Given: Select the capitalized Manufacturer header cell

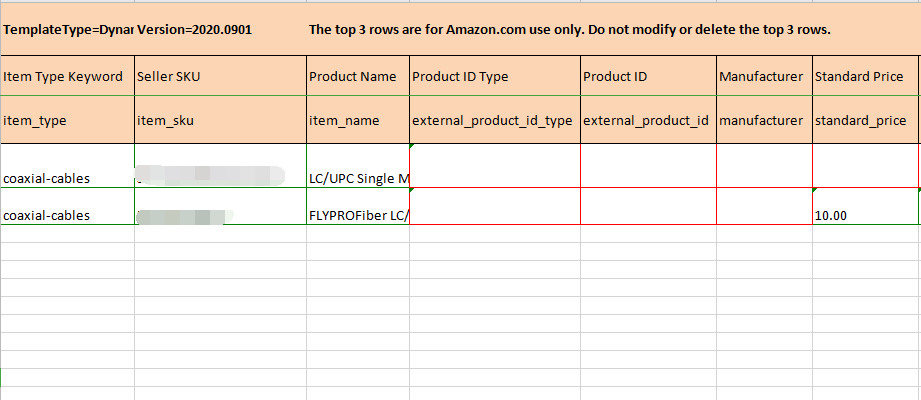Looking at the screenshot, I should tap(763, 76).
